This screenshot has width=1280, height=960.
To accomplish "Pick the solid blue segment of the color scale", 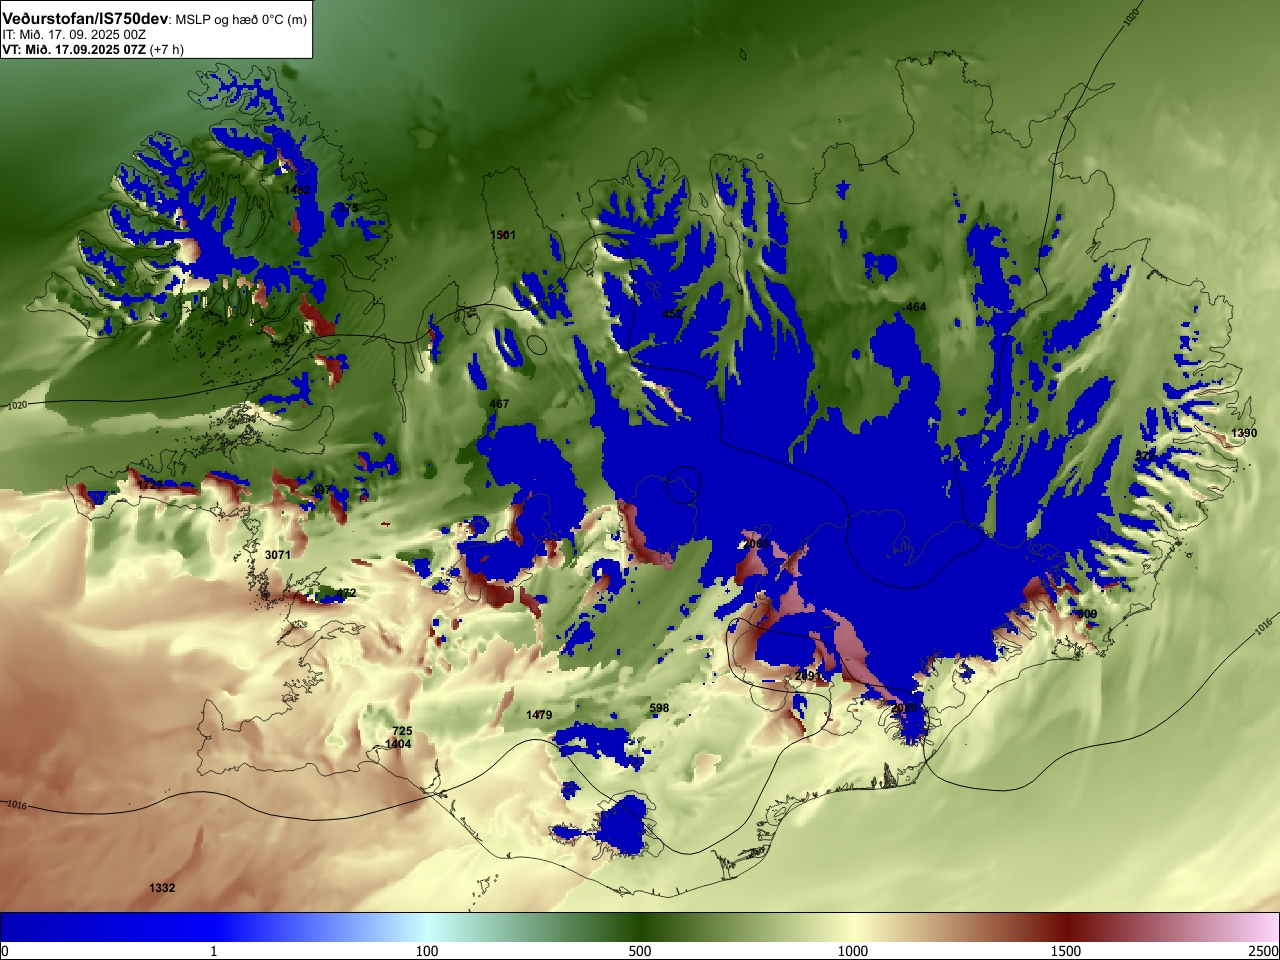I will tap(107, 927).
